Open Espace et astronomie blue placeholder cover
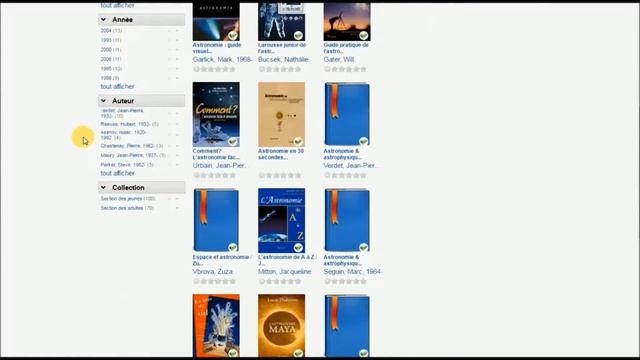Viewport: 640px width, 360px height. [216, 220]
